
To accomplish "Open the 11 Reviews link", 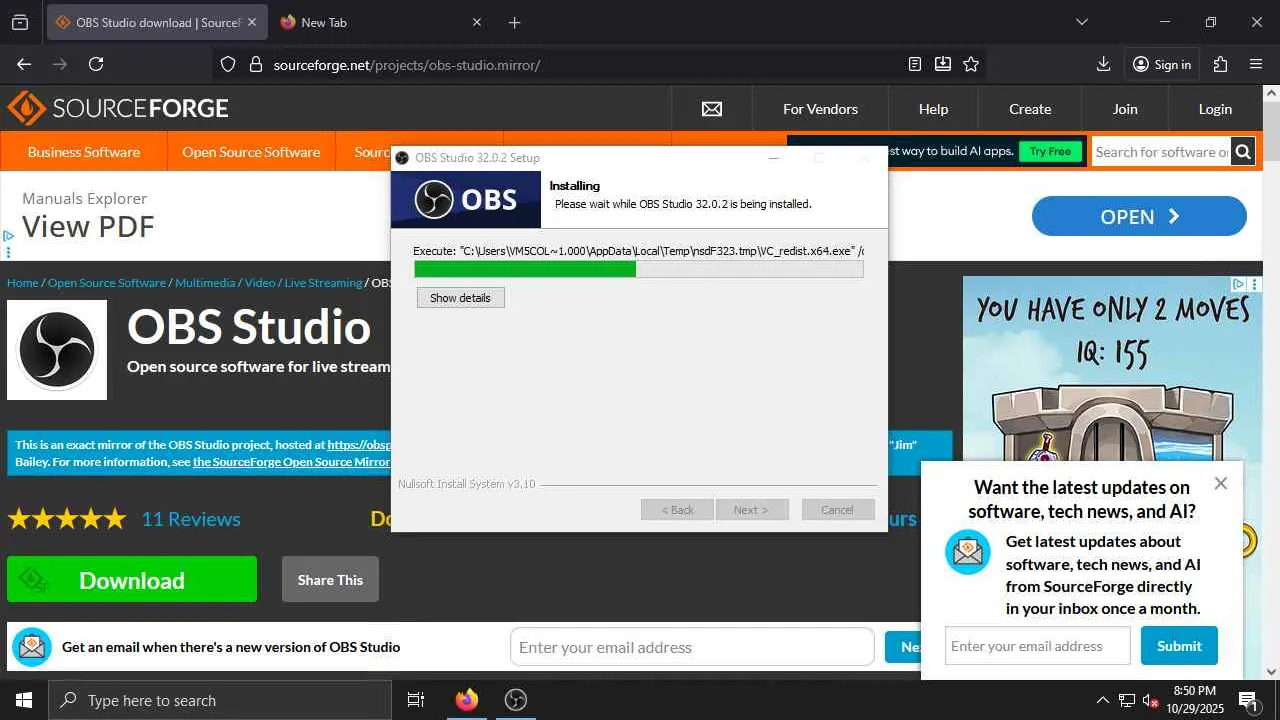I will click(x=191, y=519).
